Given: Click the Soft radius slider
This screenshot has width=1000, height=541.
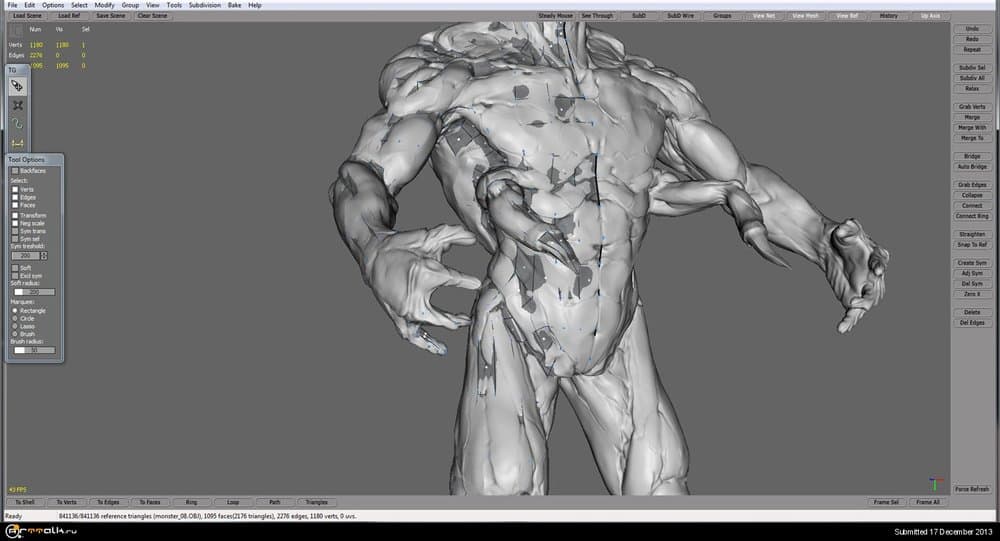Looking at the screenshot, I should tap(34, 292).
